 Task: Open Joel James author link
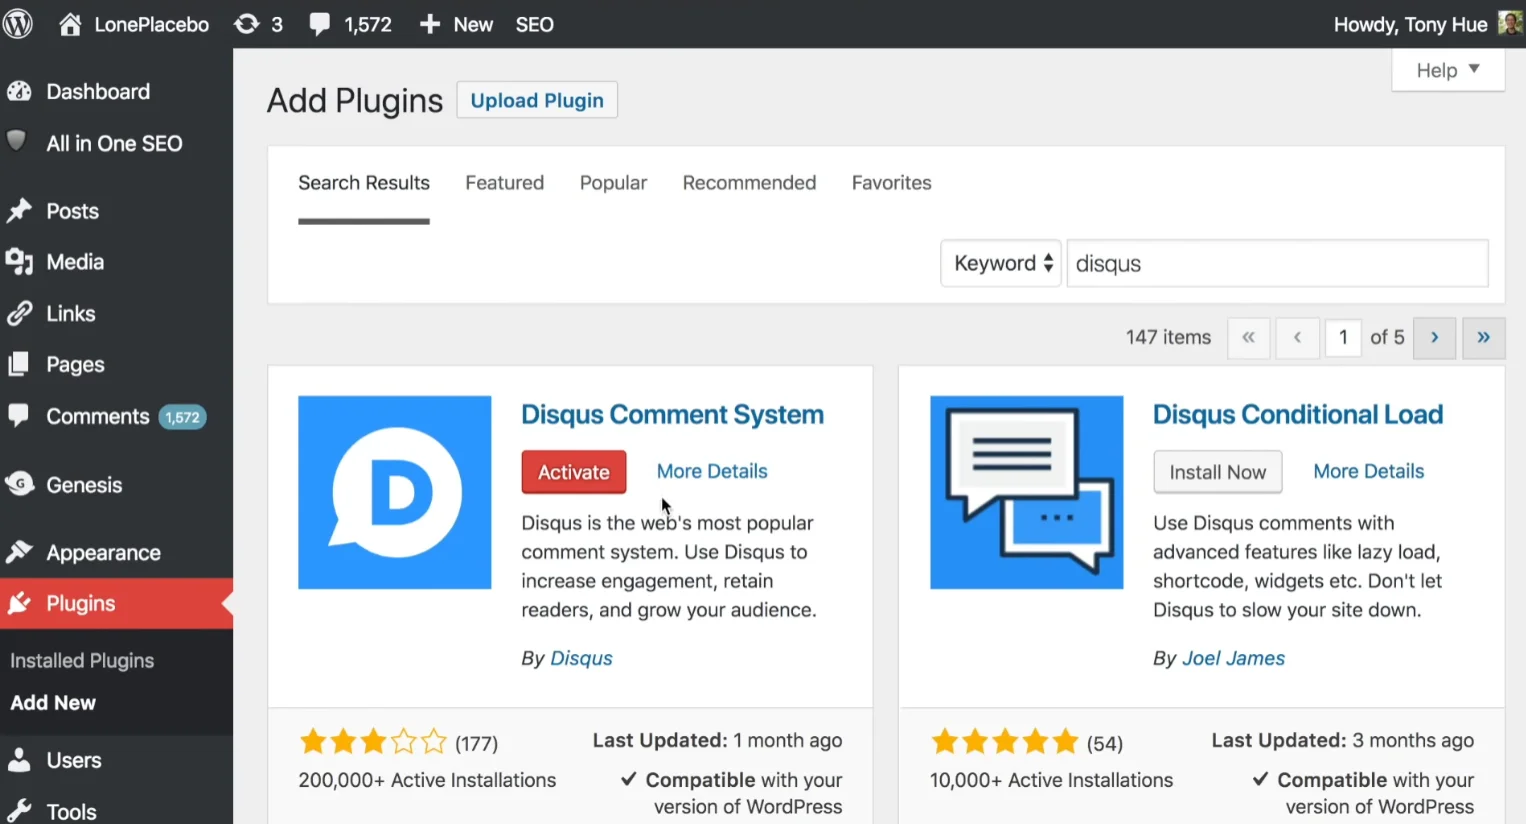tap(1233, 658)
